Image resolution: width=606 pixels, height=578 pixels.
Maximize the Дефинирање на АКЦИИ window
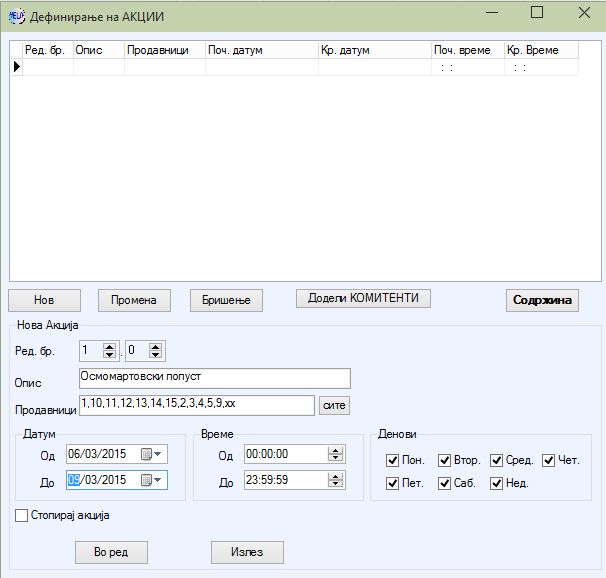(537, 13)
